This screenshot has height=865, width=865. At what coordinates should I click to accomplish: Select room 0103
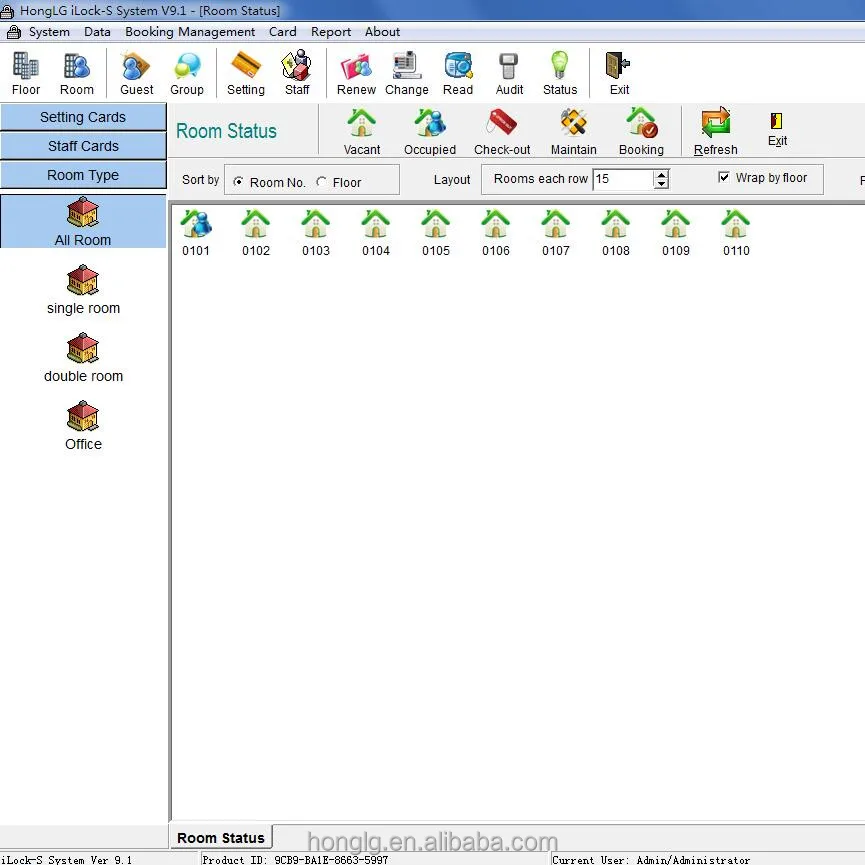tap(316, 233)
